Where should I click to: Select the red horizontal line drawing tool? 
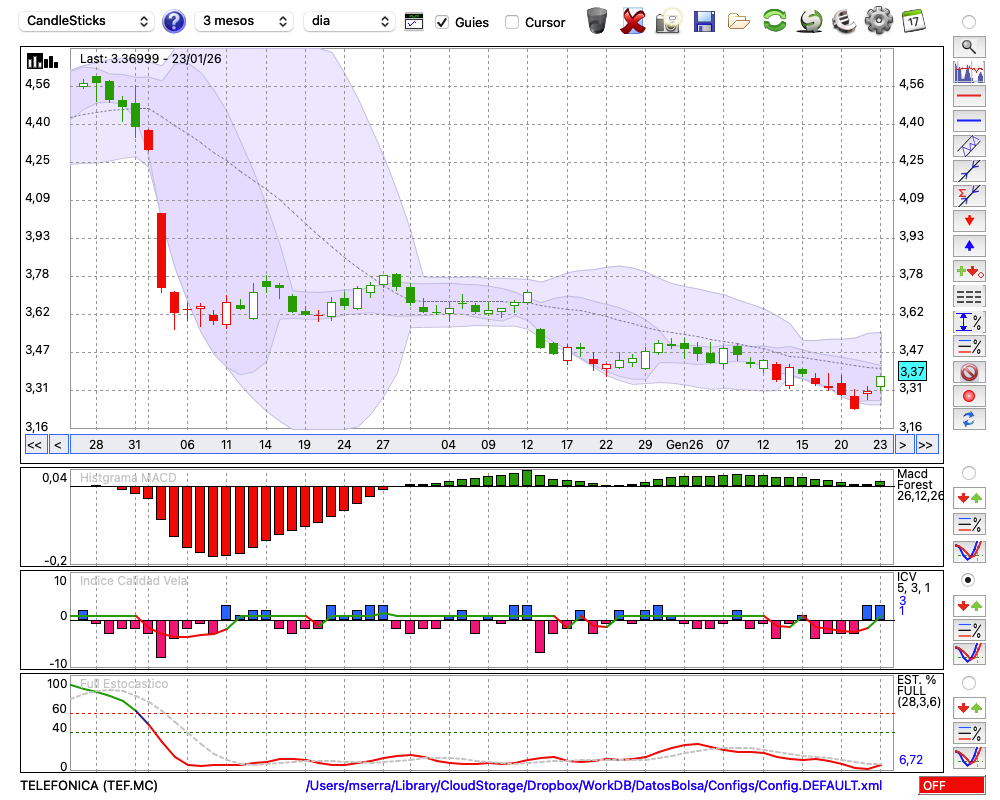point(968,97)
